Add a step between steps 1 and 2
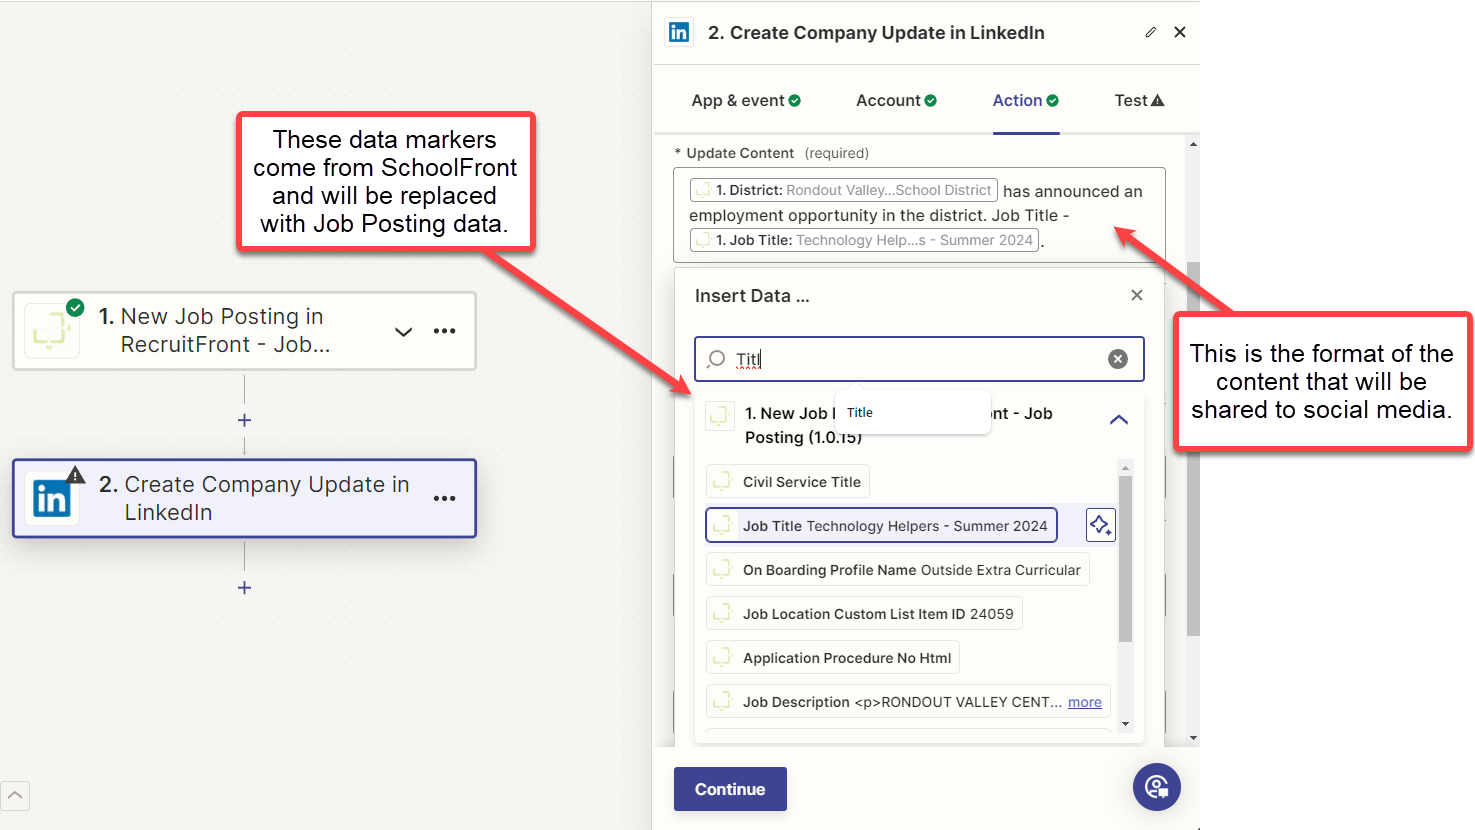This screenshot has width=1475, height=830. point(244,420)
